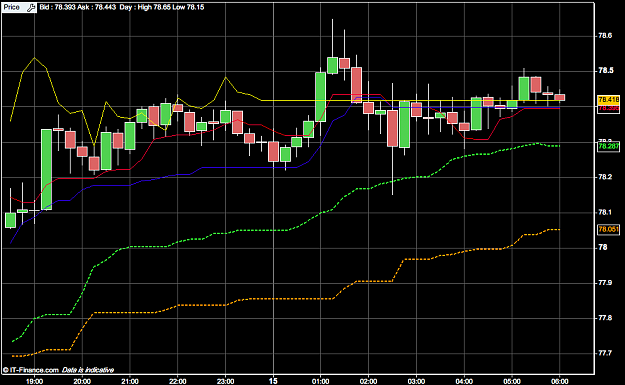Click the 19:00 time axis label

[34, 381]
